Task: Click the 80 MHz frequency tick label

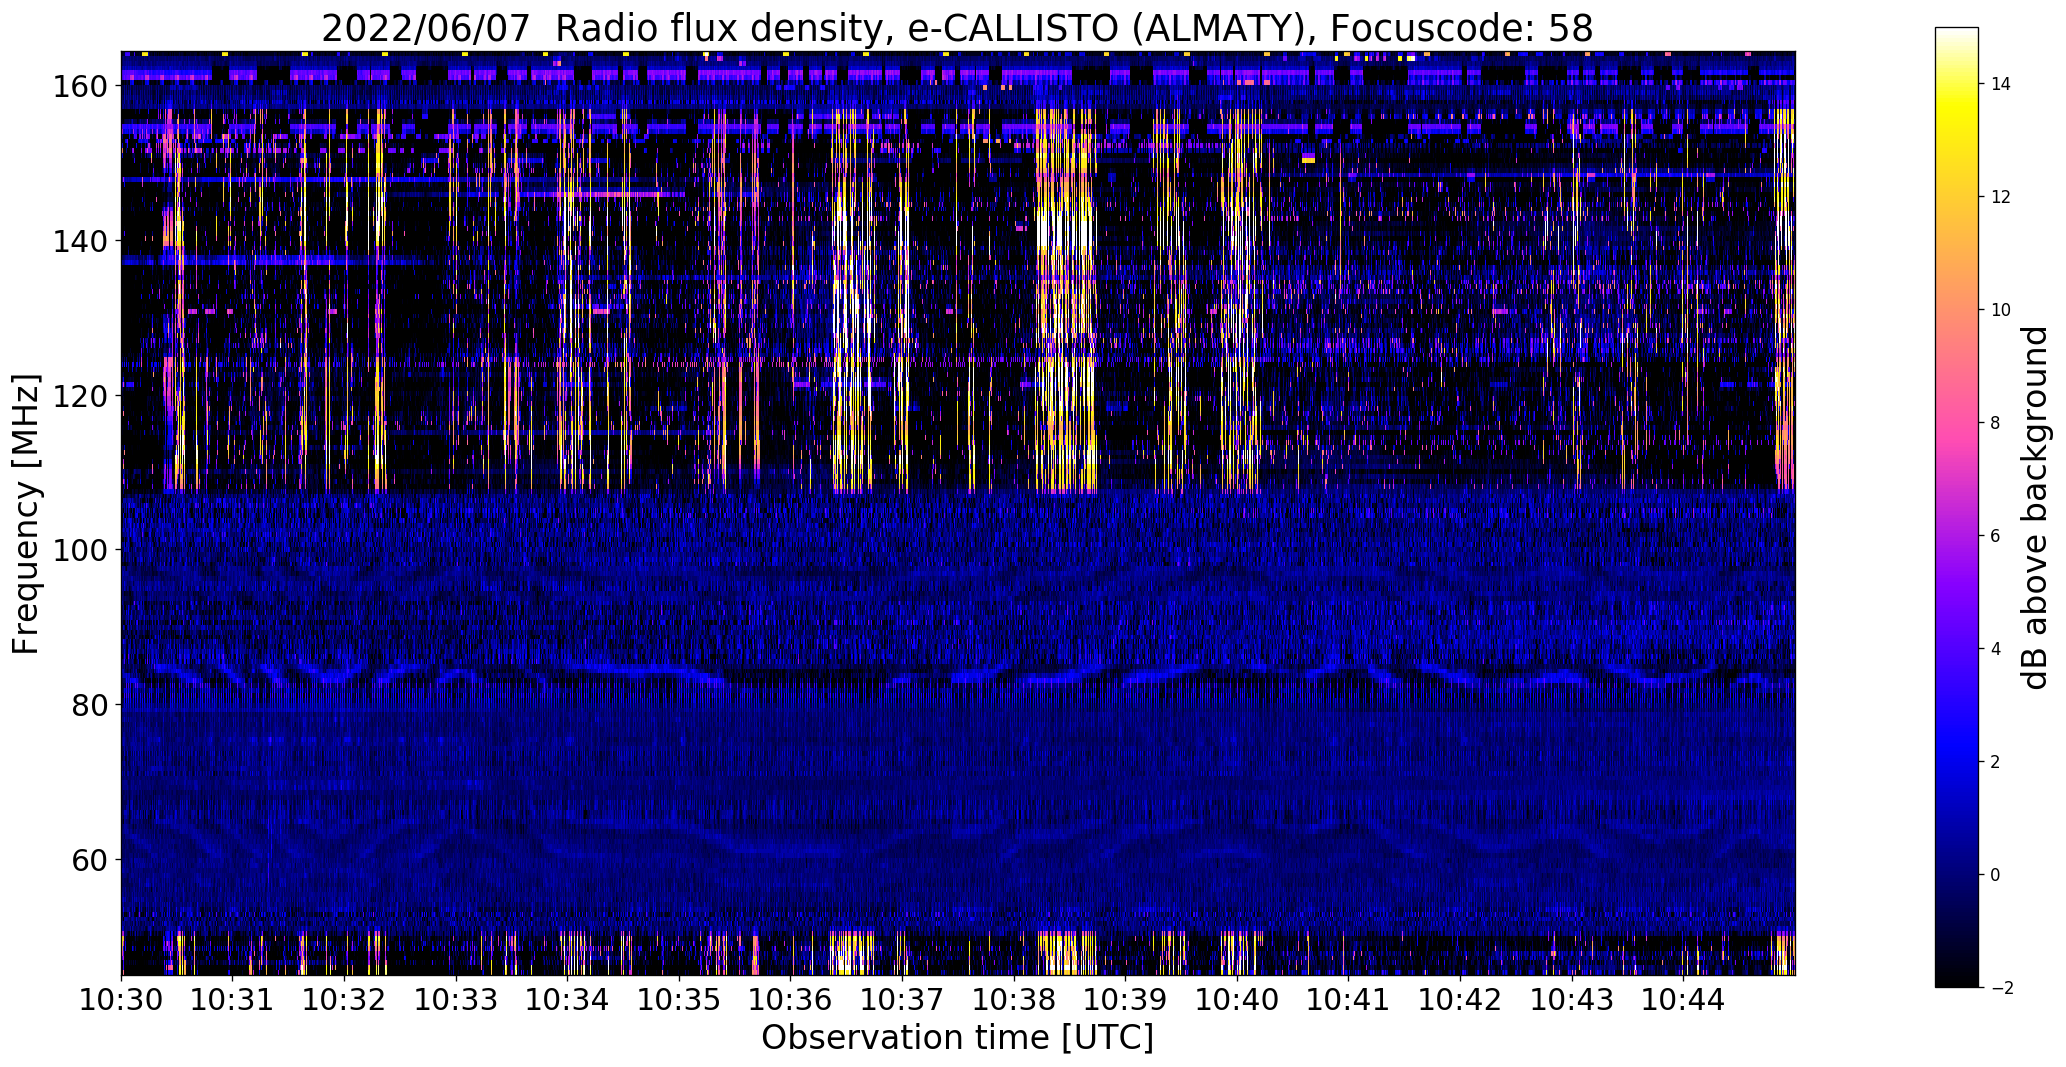Action: click(x=89, y=705)
